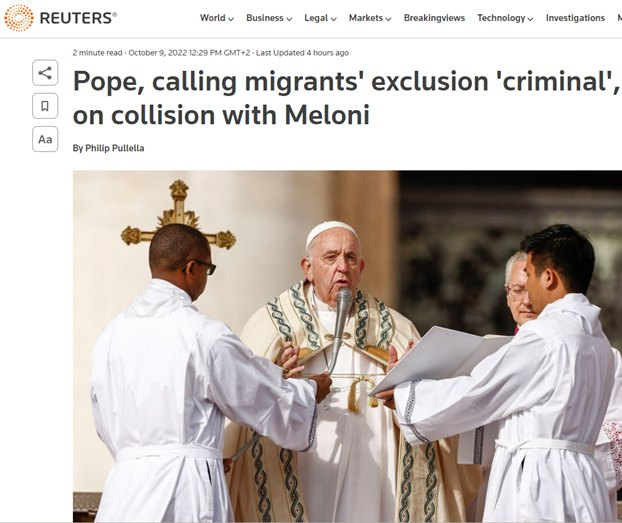The width and height of the screenshot is (622, 523).
Task: Select the World menu label
Action: (213, 18)
